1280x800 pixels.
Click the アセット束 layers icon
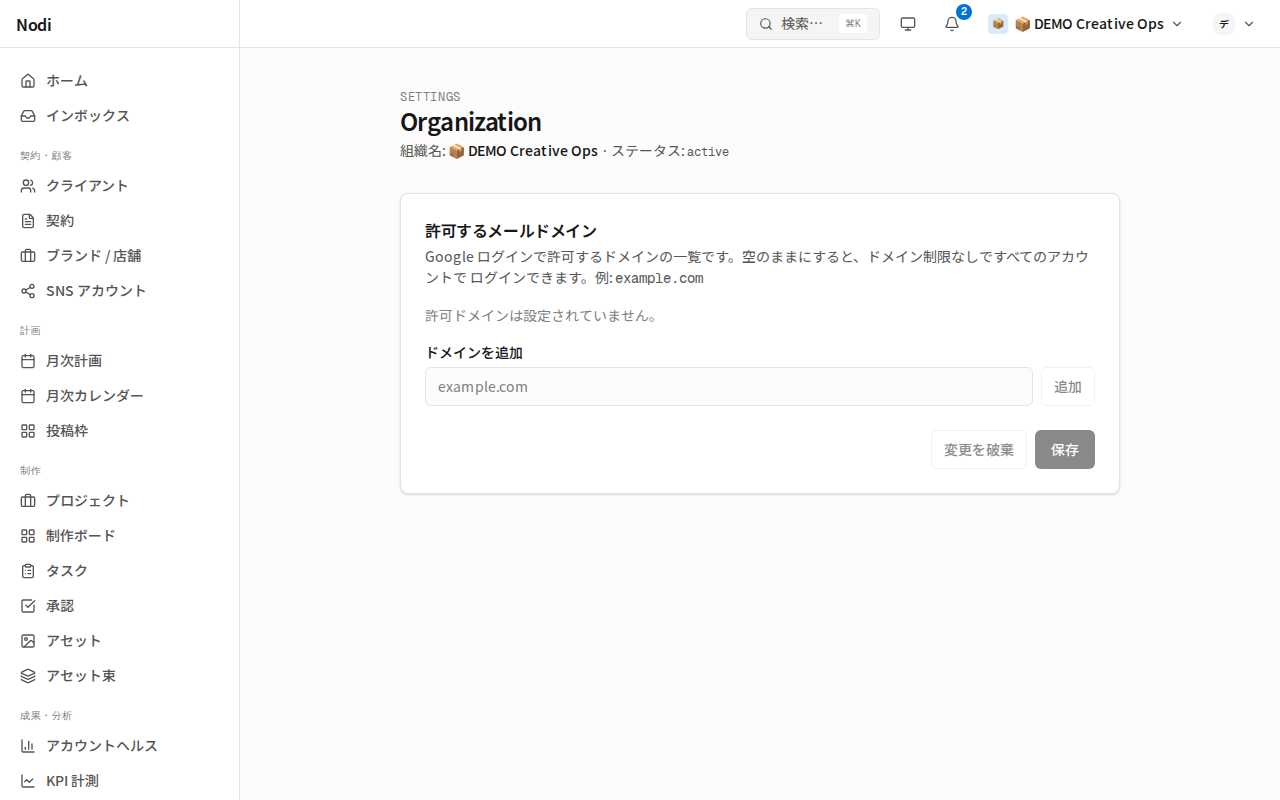[28, 676]
